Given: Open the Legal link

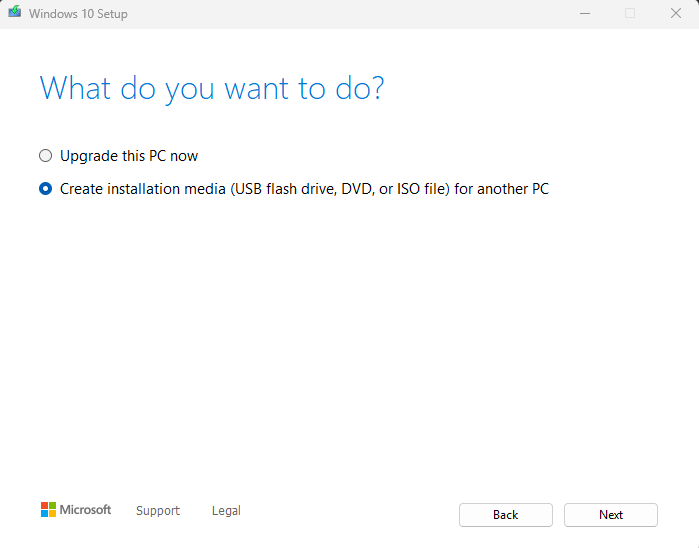Looking at the screenshot, I should point(226,511).
